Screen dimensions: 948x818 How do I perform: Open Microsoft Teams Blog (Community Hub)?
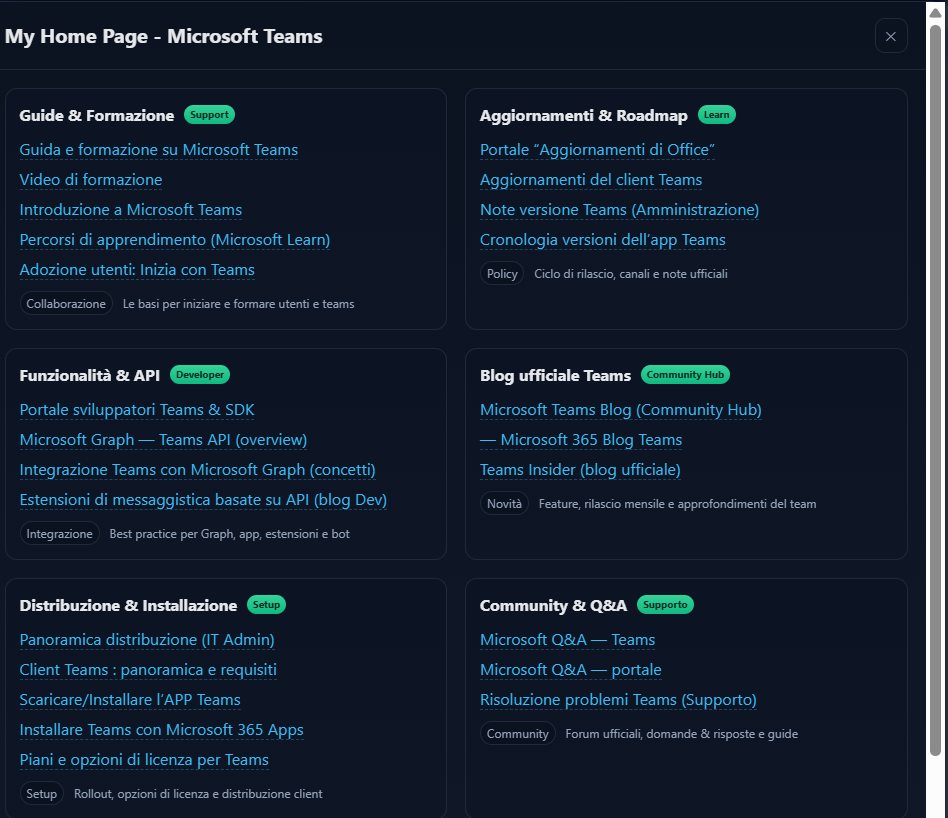[620, 410]
